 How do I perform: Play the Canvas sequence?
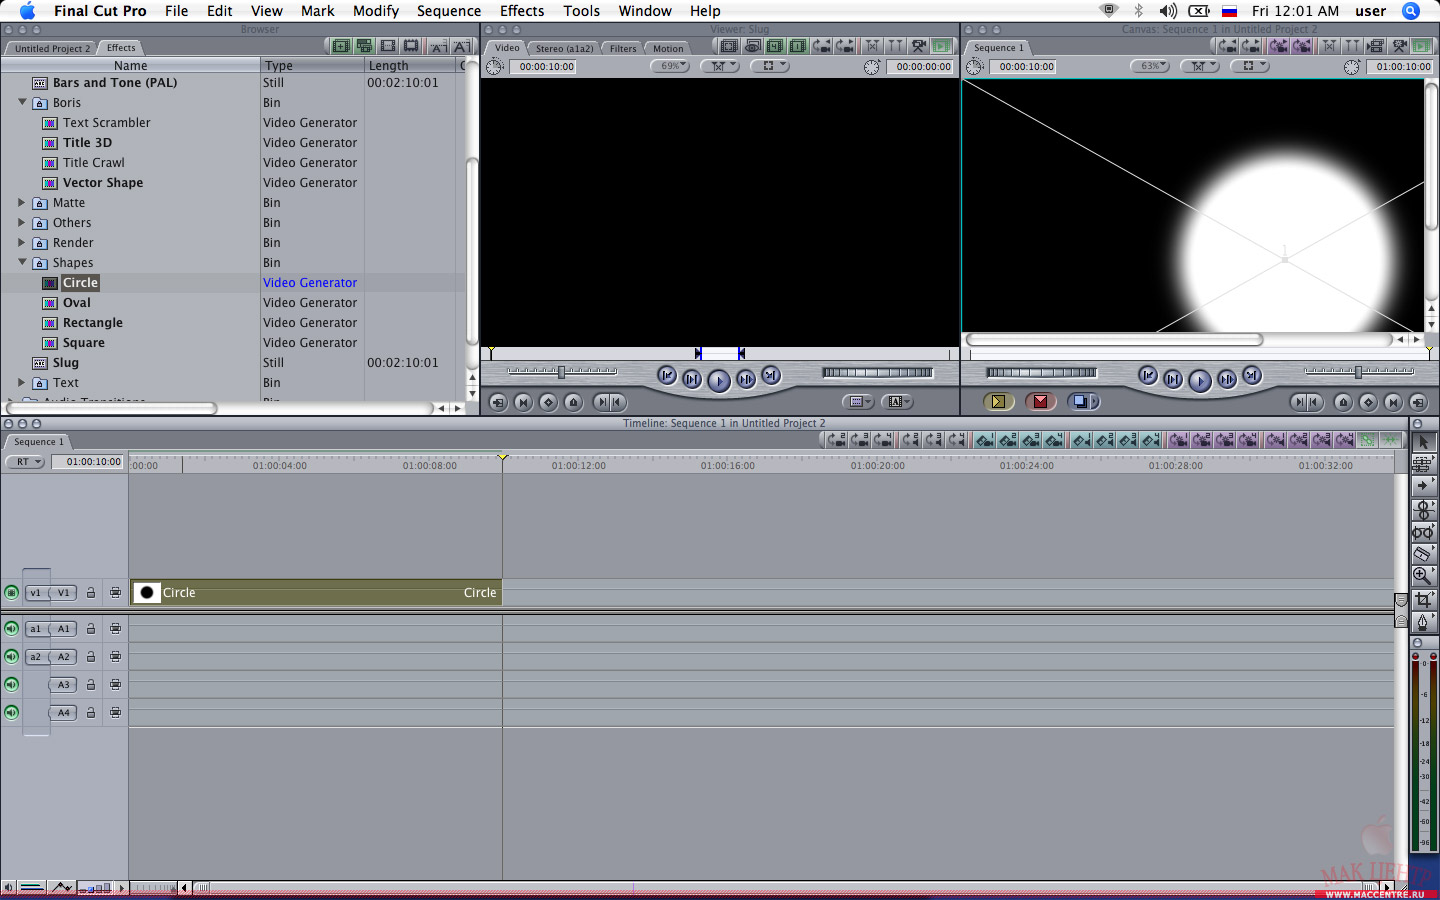click(1200, 380)
